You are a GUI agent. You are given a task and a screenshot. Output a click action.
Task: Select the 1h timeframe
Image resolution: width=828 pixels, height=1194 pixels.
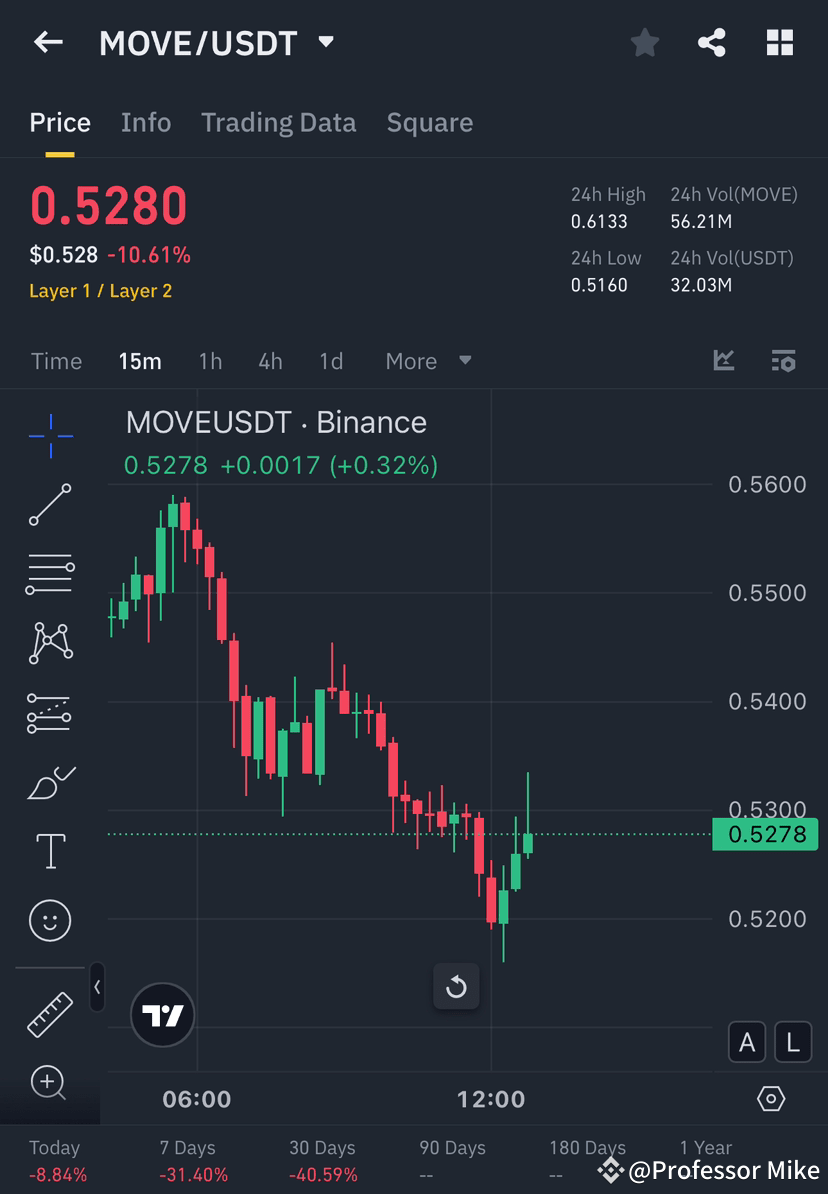point(210,361)
